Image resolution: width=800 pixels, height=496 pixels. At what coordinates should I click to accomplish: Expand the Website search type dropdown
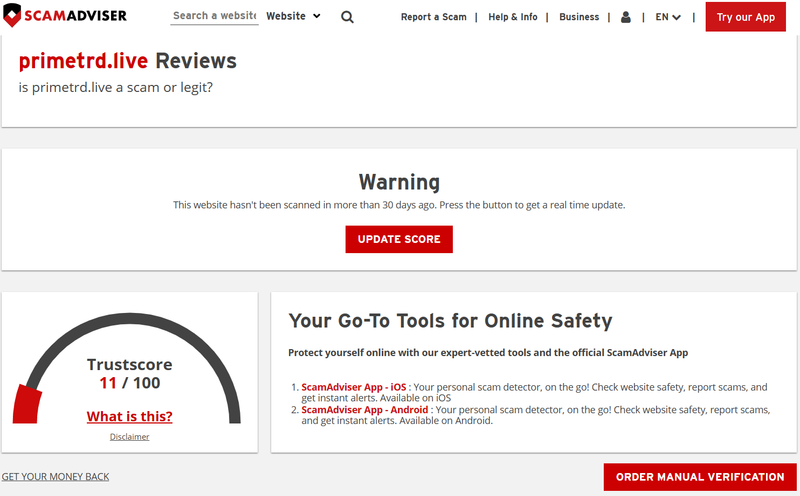coord(293,16)
